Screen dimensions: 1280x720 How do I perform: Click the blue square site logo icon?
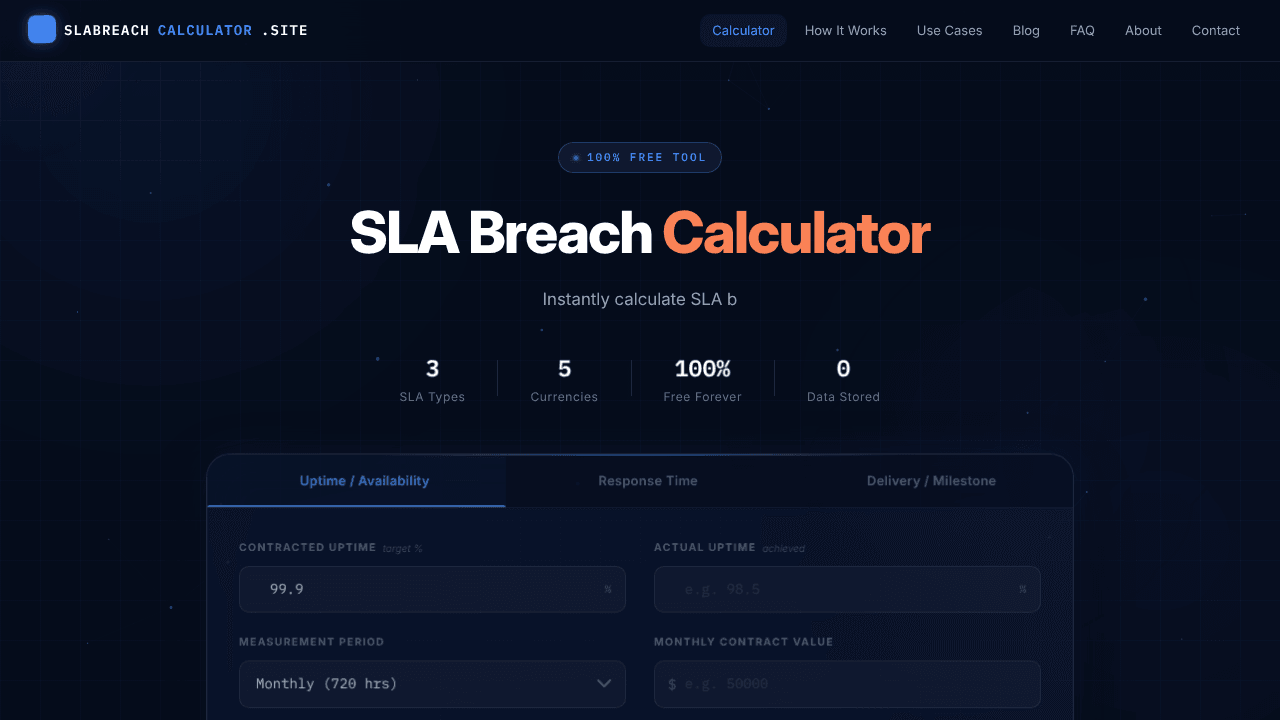[x=42, y=30]
